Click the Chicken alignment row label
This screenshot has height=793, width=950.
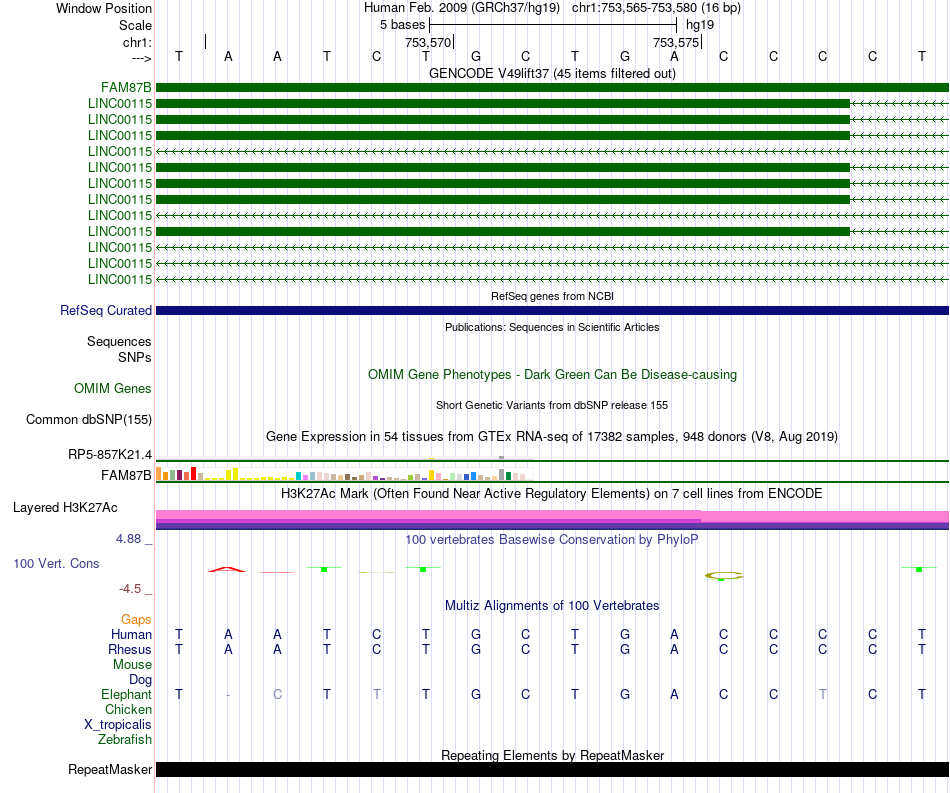click(128, 709)
